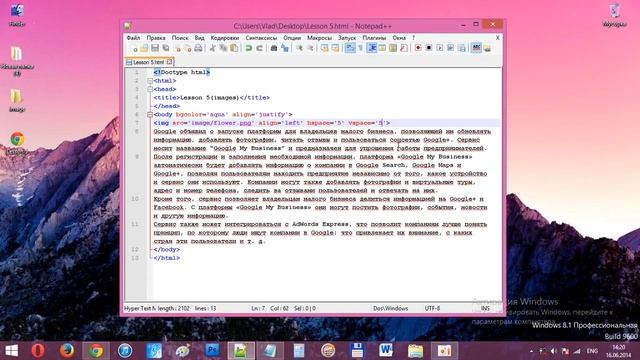Toggle show all characters icon

360,48
